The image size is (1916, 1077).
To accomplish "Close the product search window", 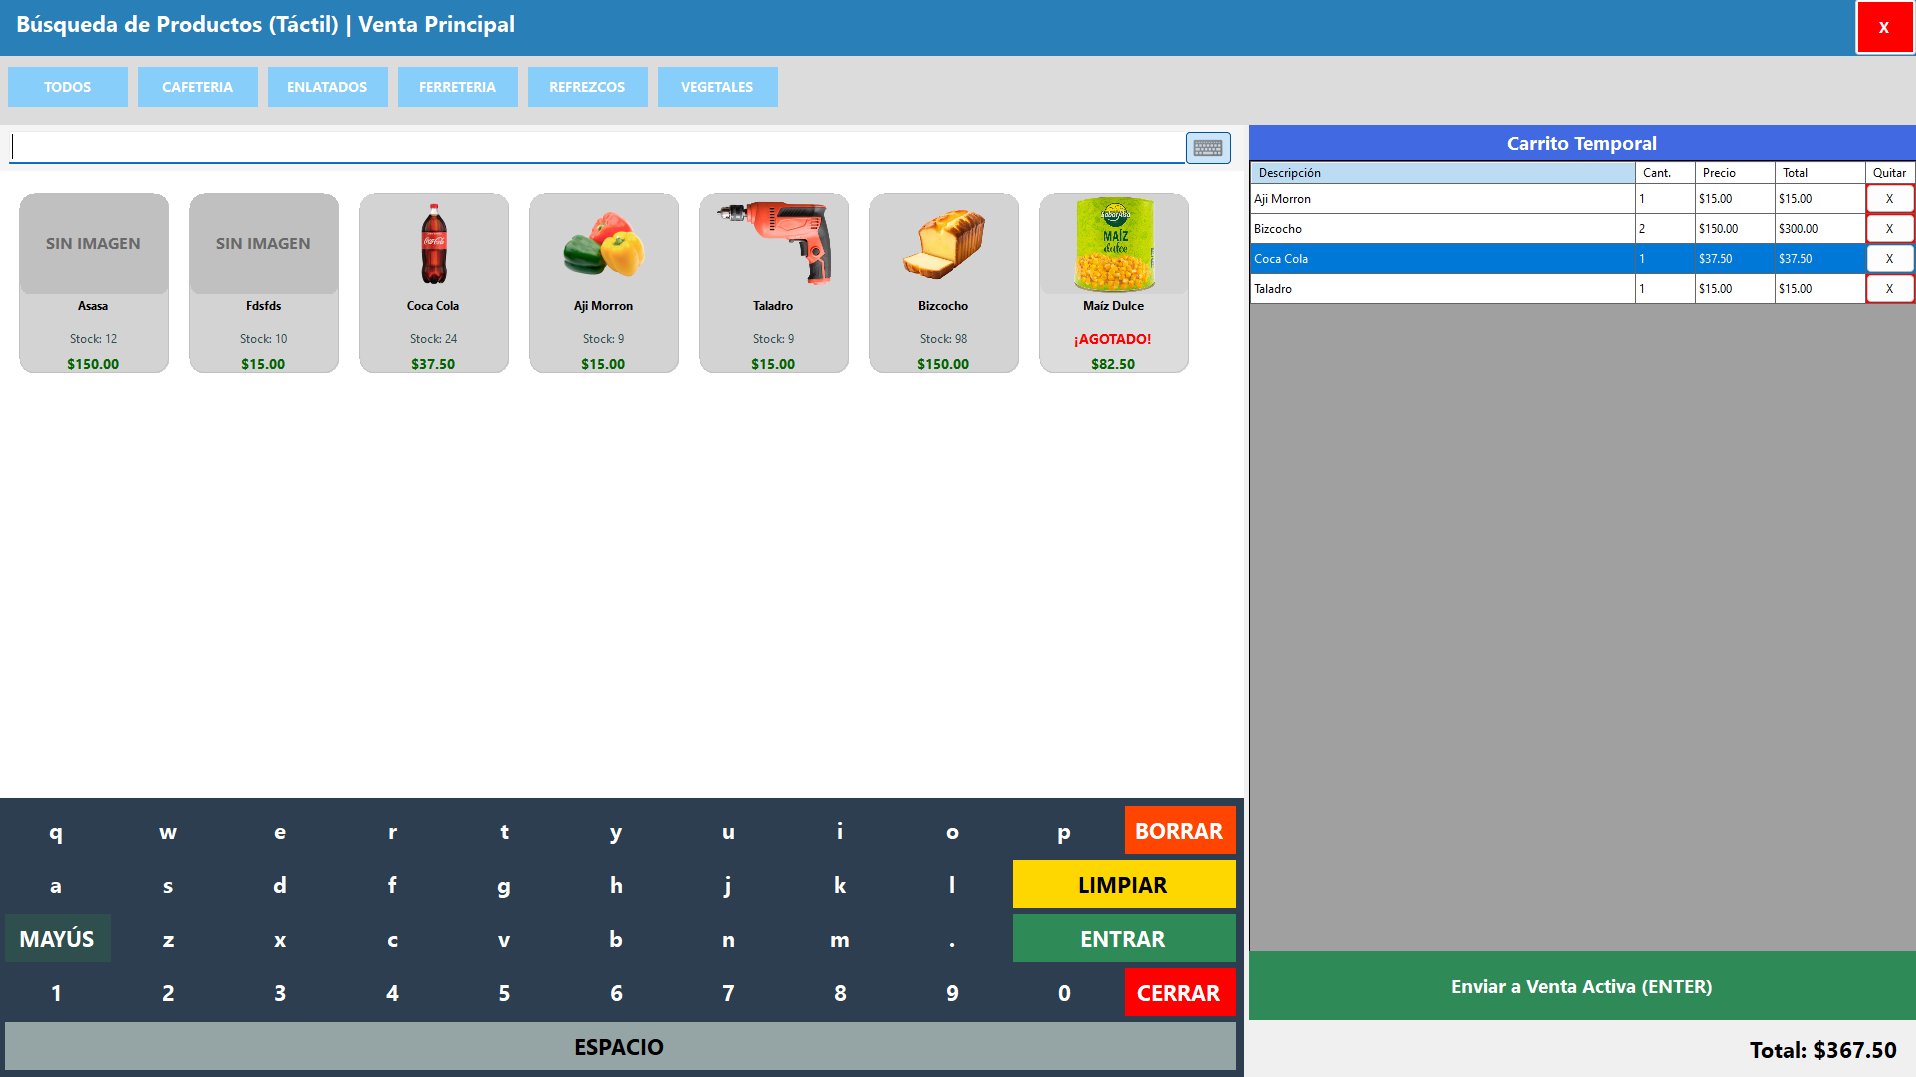I will click(1884, 27).
